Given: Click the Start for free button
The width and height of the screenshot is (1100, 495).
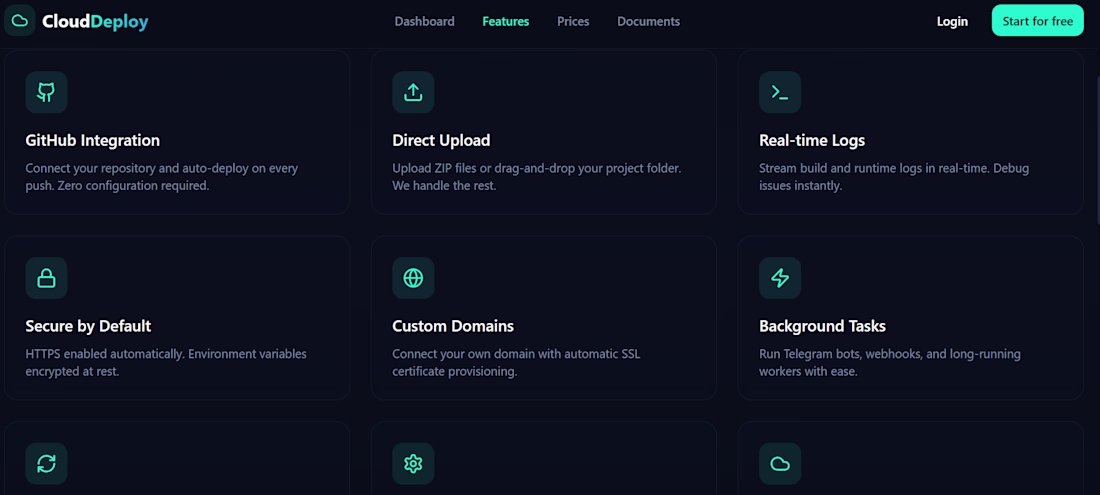Looking at the screenshot, I should (1038, 20).
